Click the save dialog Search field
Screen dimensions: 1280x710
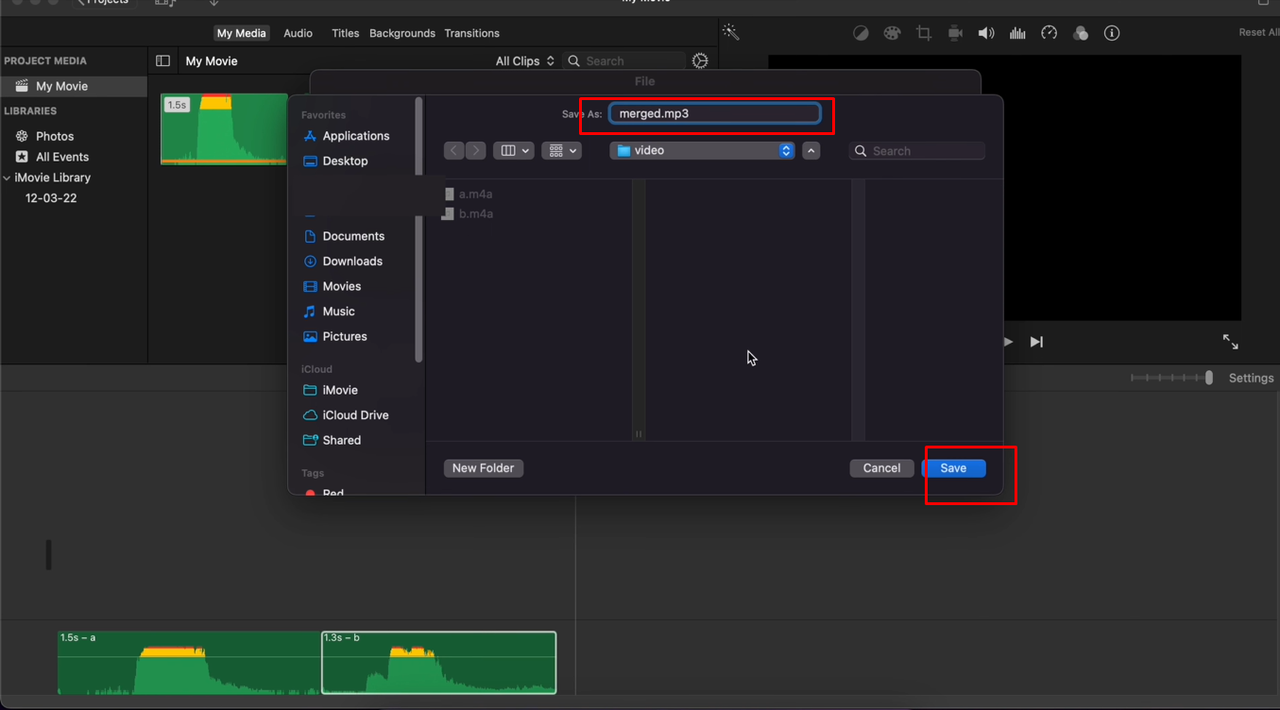(917, 151)
